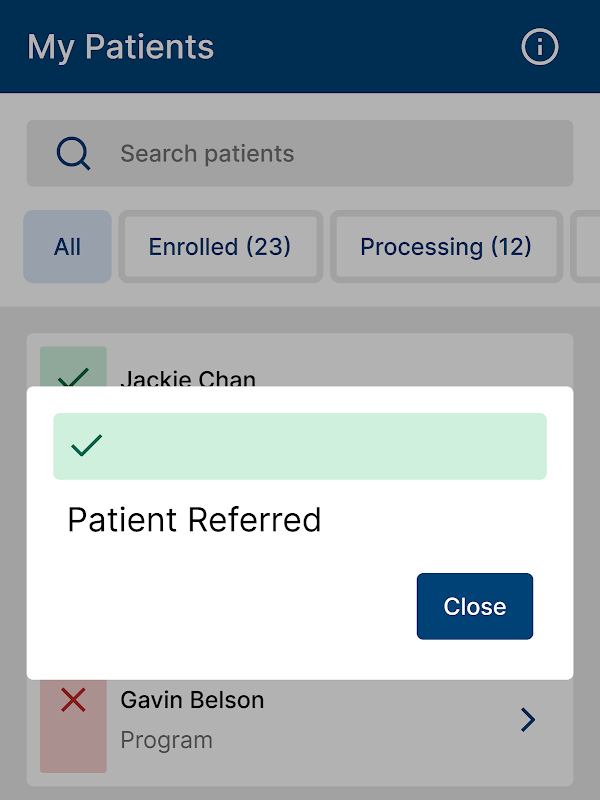Viewport: 600px width, 800px height.
Task: Select the partially visible tab after Processing
Action: (x=587, y=246)
